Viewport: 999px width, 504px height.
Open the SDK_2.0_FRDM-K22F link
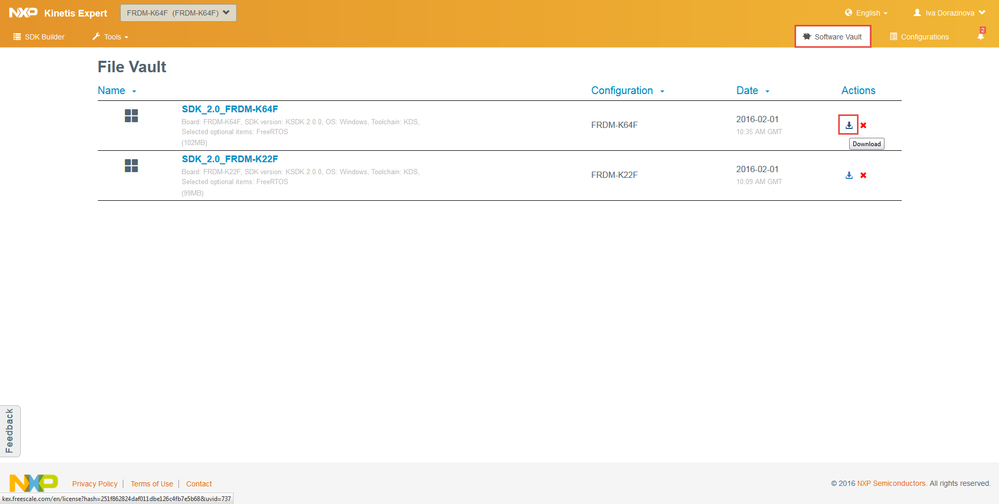tap(230, 159)
